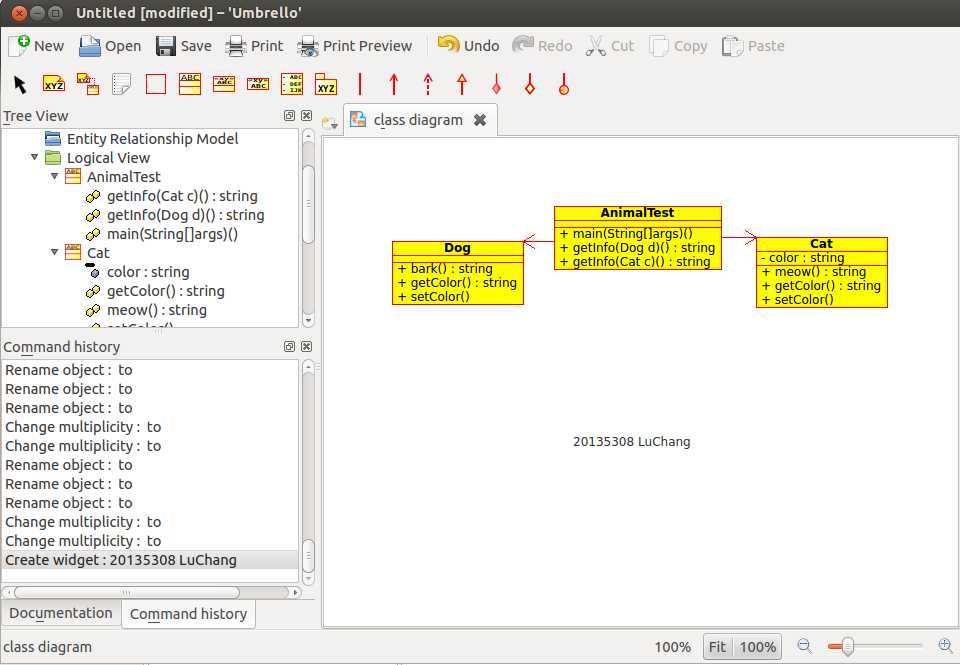Select getInfo(Dog d)() in the tree
Image resolution: width=960 pixels, height=665 pixels.
[186, 215]
